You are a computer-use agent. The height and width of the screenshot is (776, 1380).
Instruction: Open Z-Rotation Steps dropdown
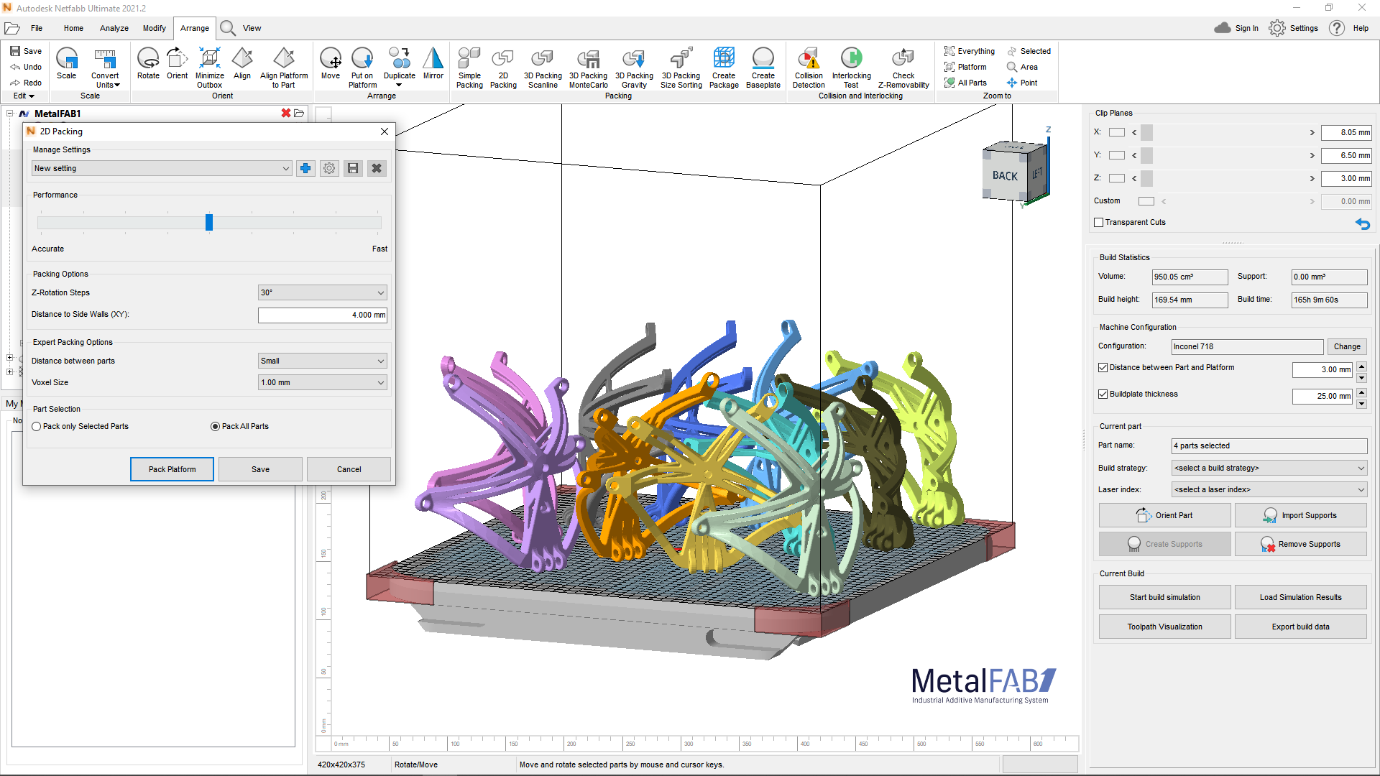point(322,292)
